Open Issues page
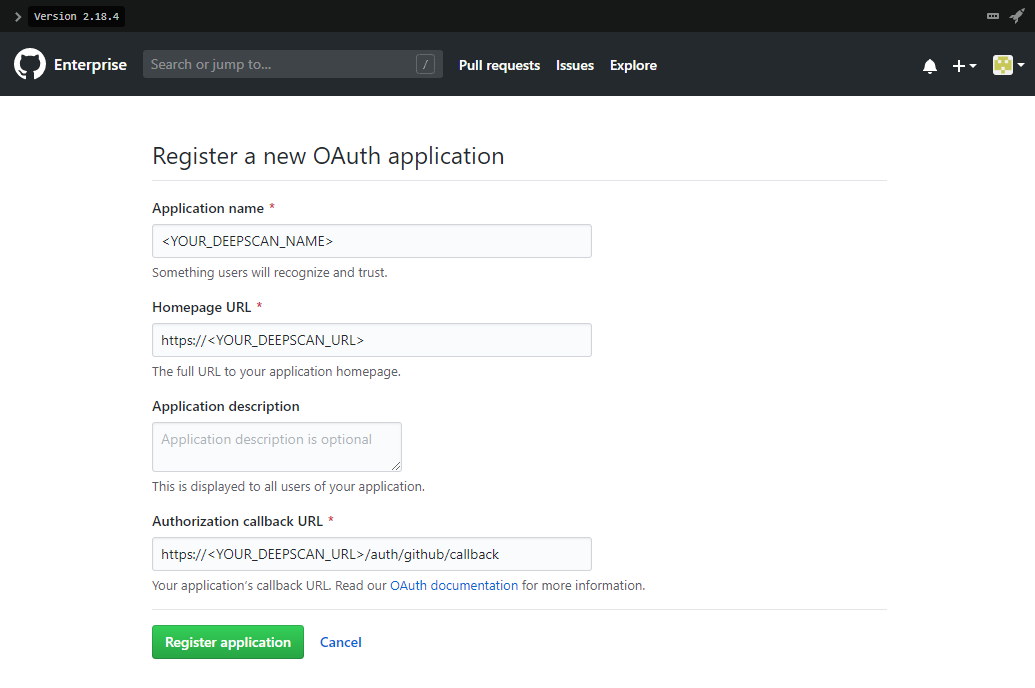1035x688 pixels. [x=574, y=65]
